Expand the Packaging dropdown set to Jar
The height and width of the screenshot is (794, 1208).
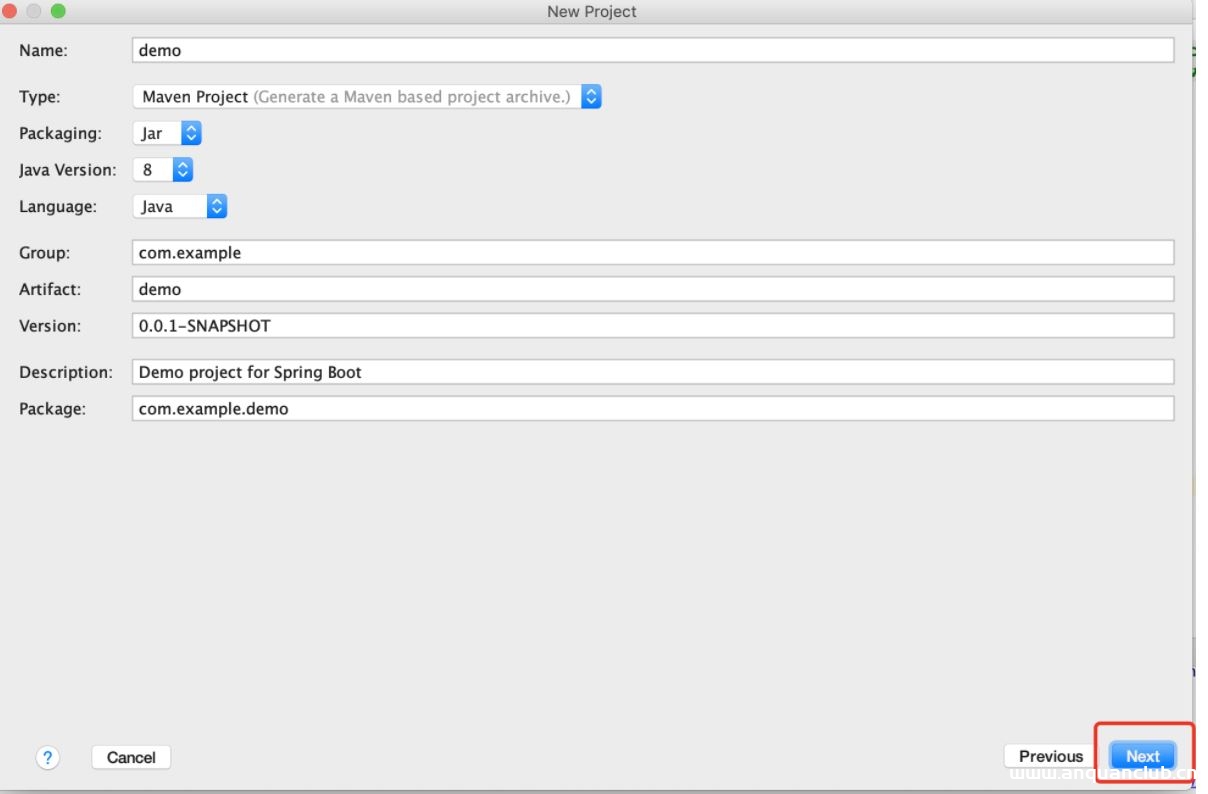[167, 133]
